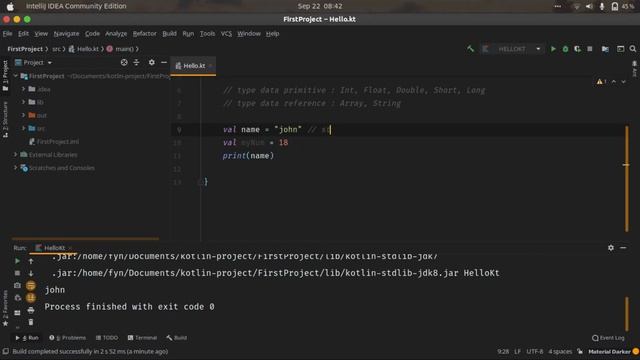Open the Terminal tool window button
640x360 pixels.
click(x=142, y=338)
